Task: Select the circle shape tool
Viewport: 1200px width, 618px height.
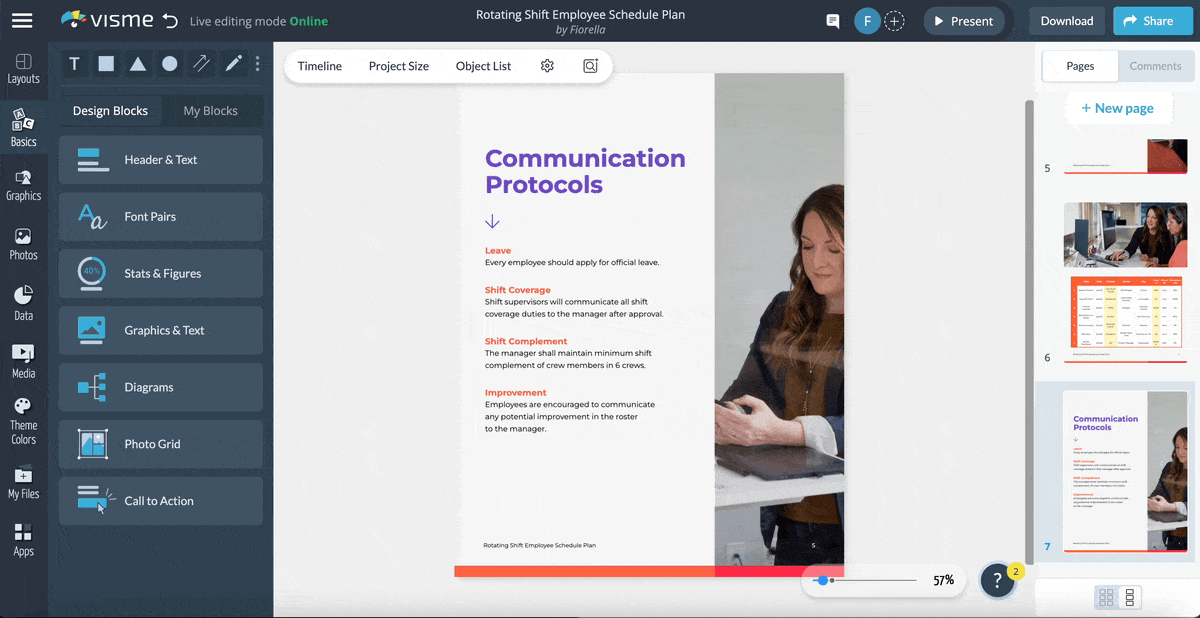Action: (x=170, y=63)
